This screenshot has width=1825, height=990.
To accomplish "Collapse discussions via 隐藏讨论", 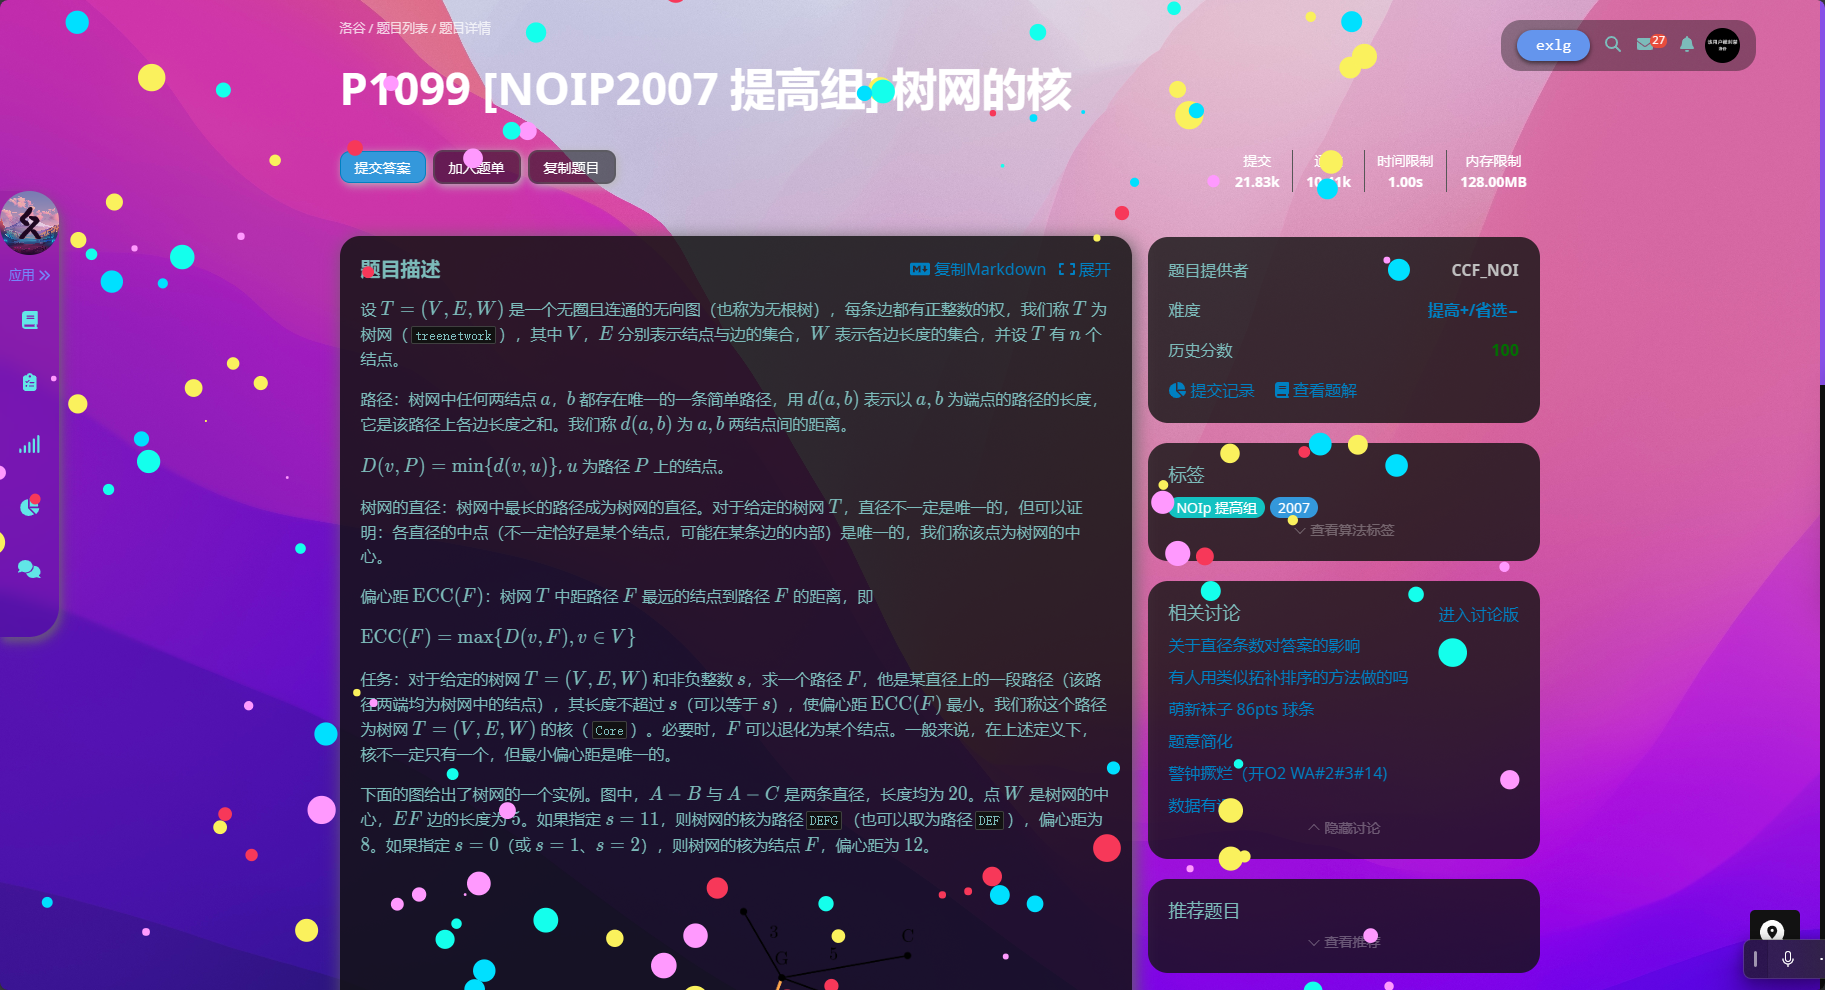I will [x=1344, y=828].
